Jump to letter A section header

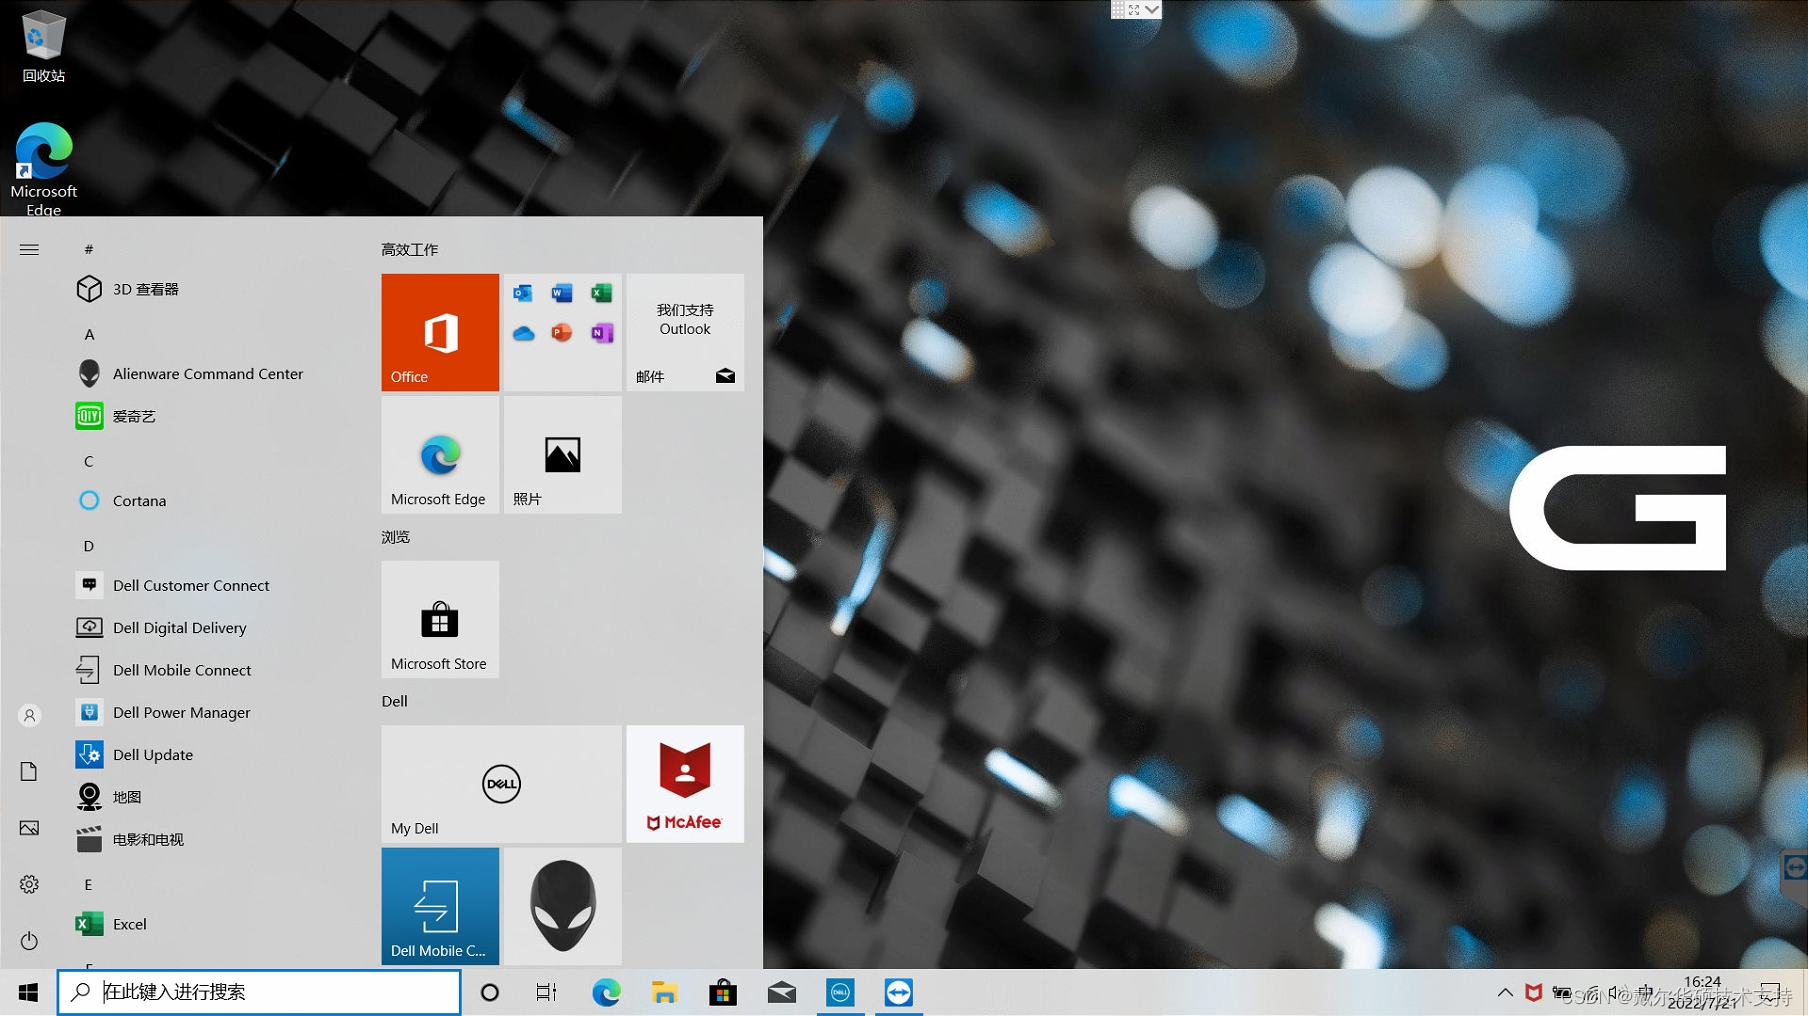[x=89, y=334]
